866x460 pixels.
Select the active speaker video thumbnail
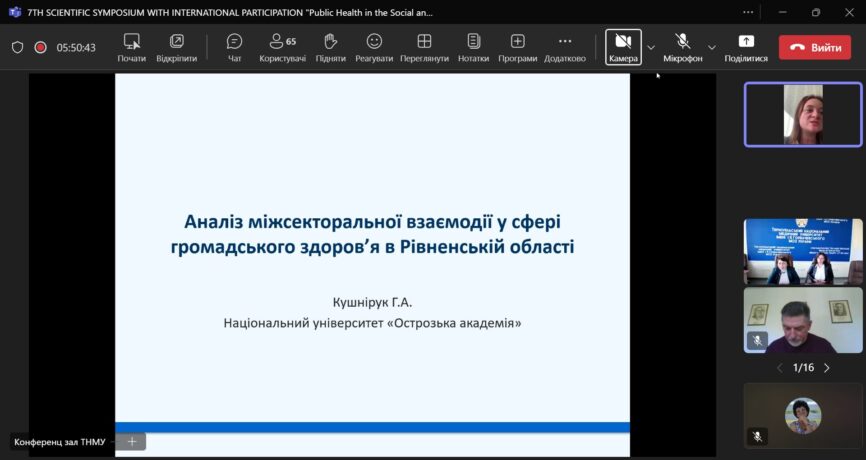(802, 114)
